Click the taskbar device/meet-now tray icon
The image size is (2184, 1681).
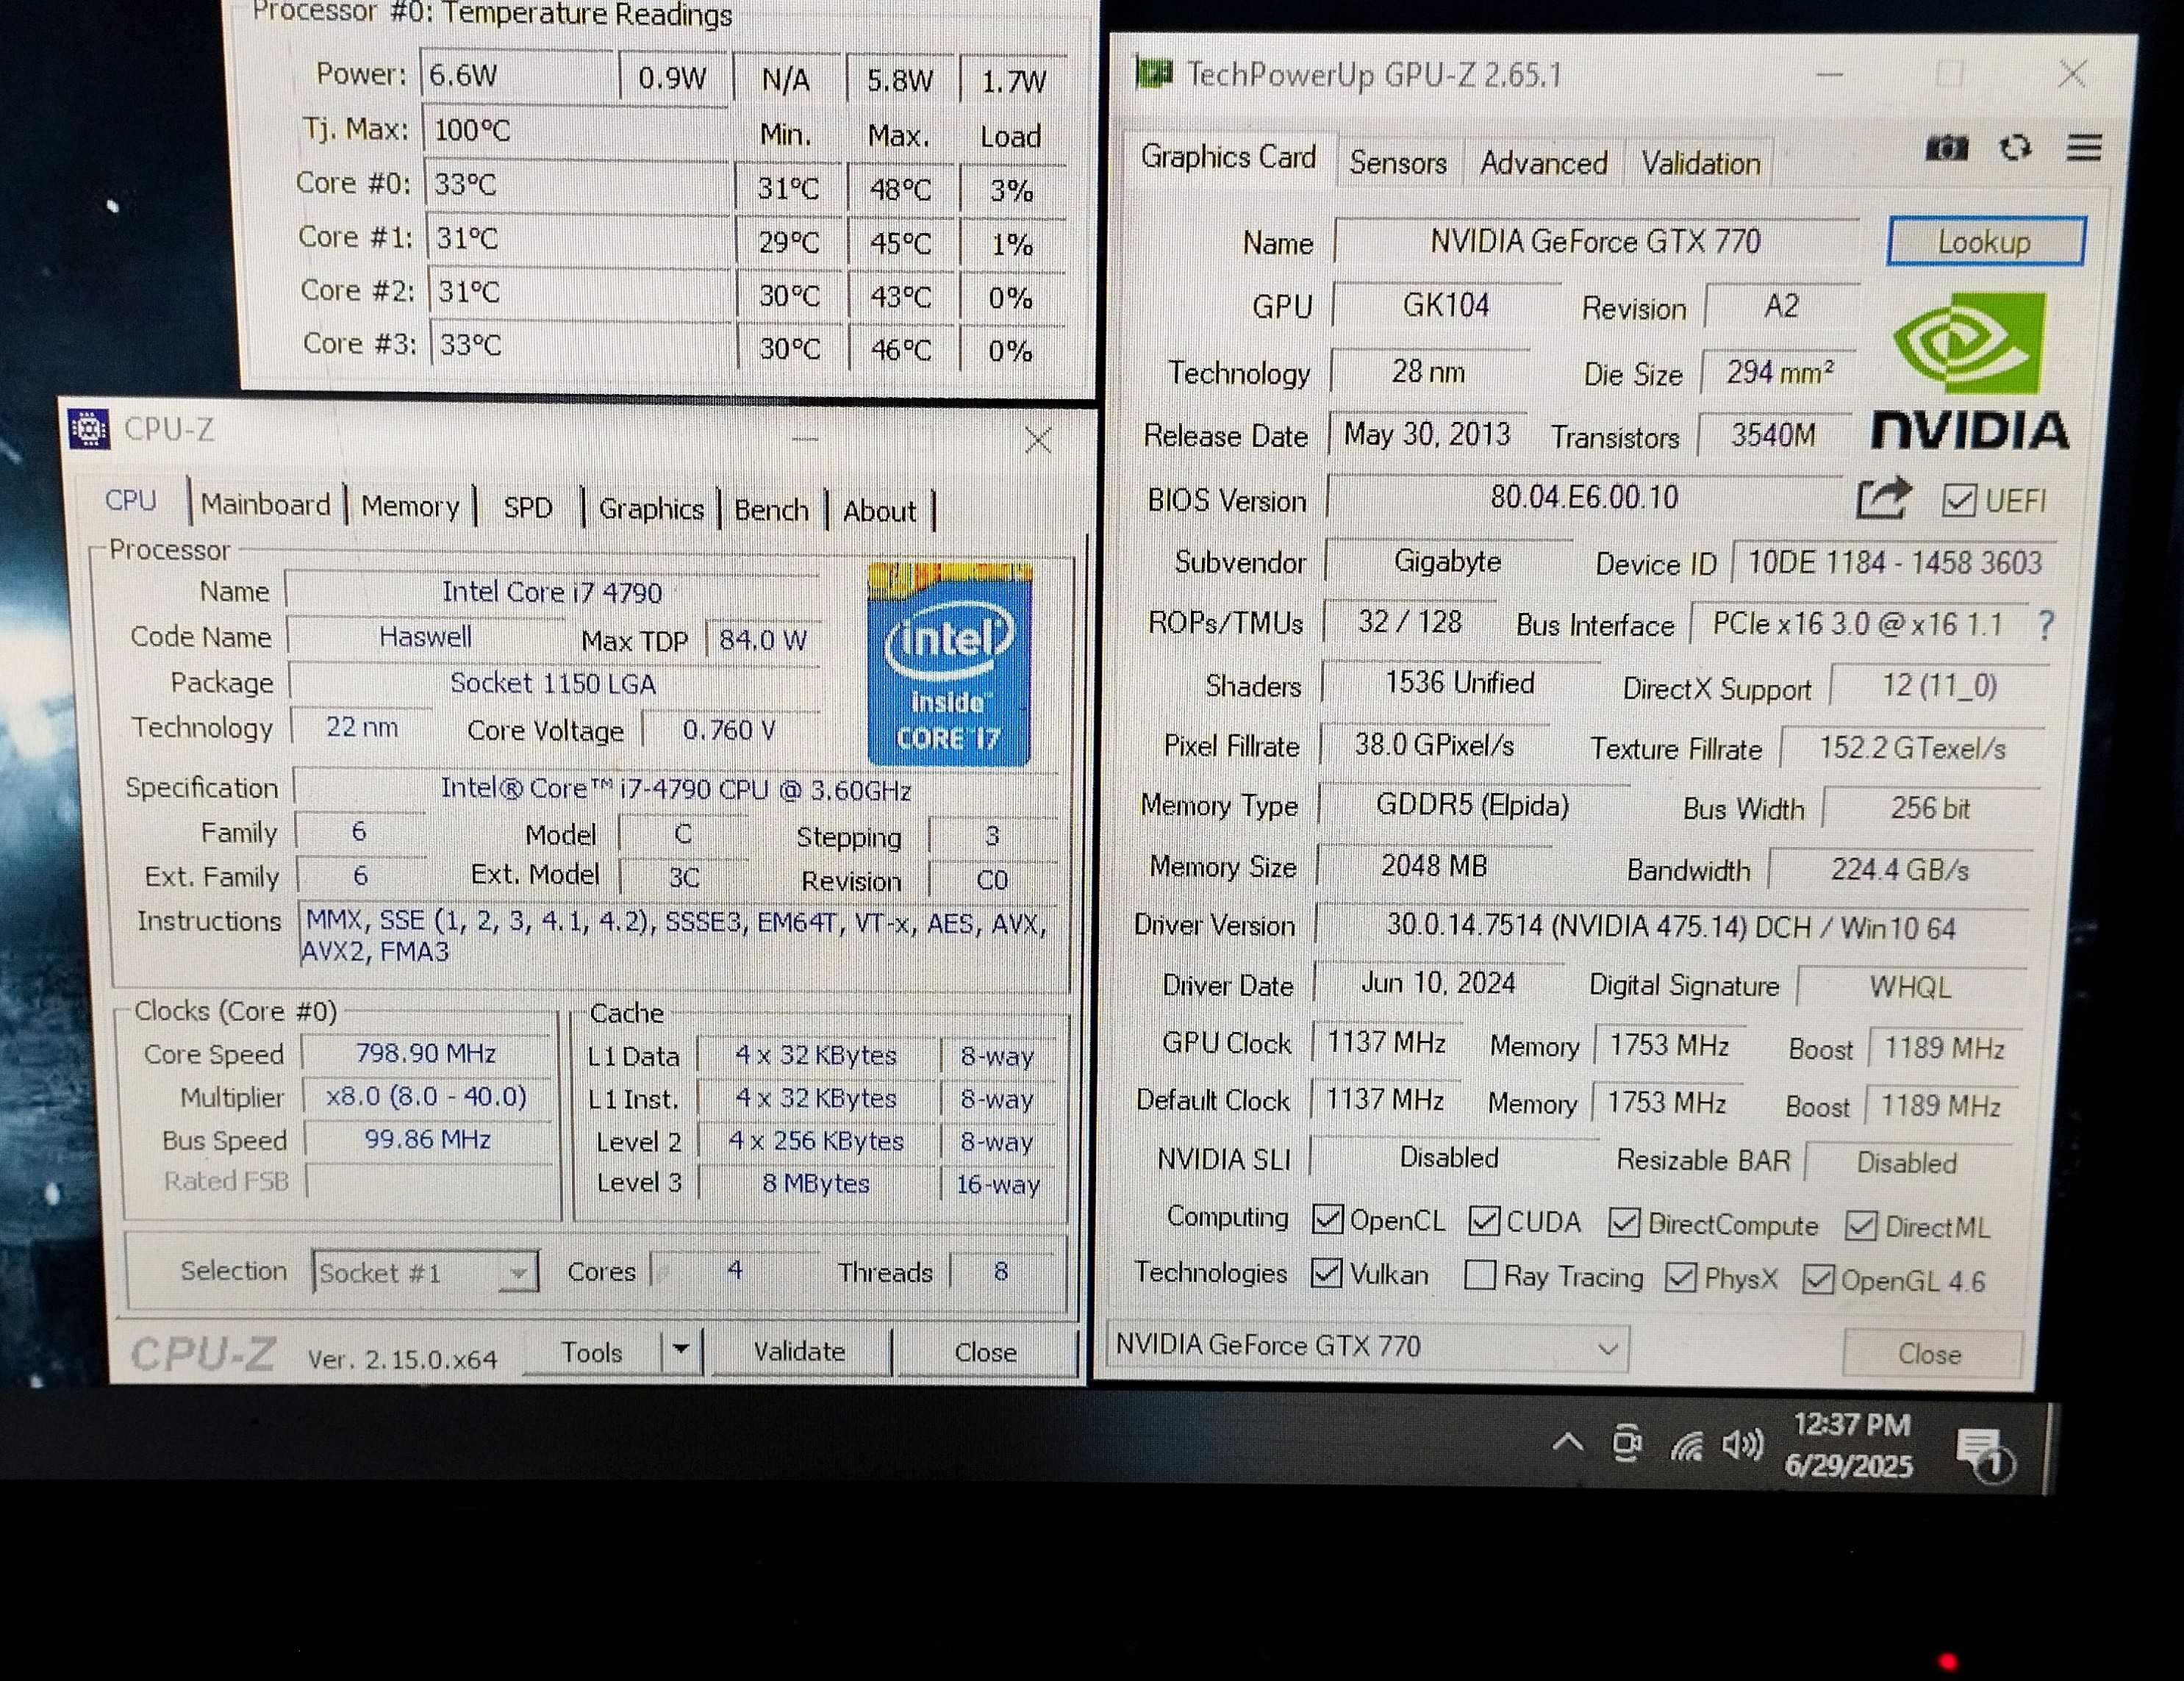1627,1443
